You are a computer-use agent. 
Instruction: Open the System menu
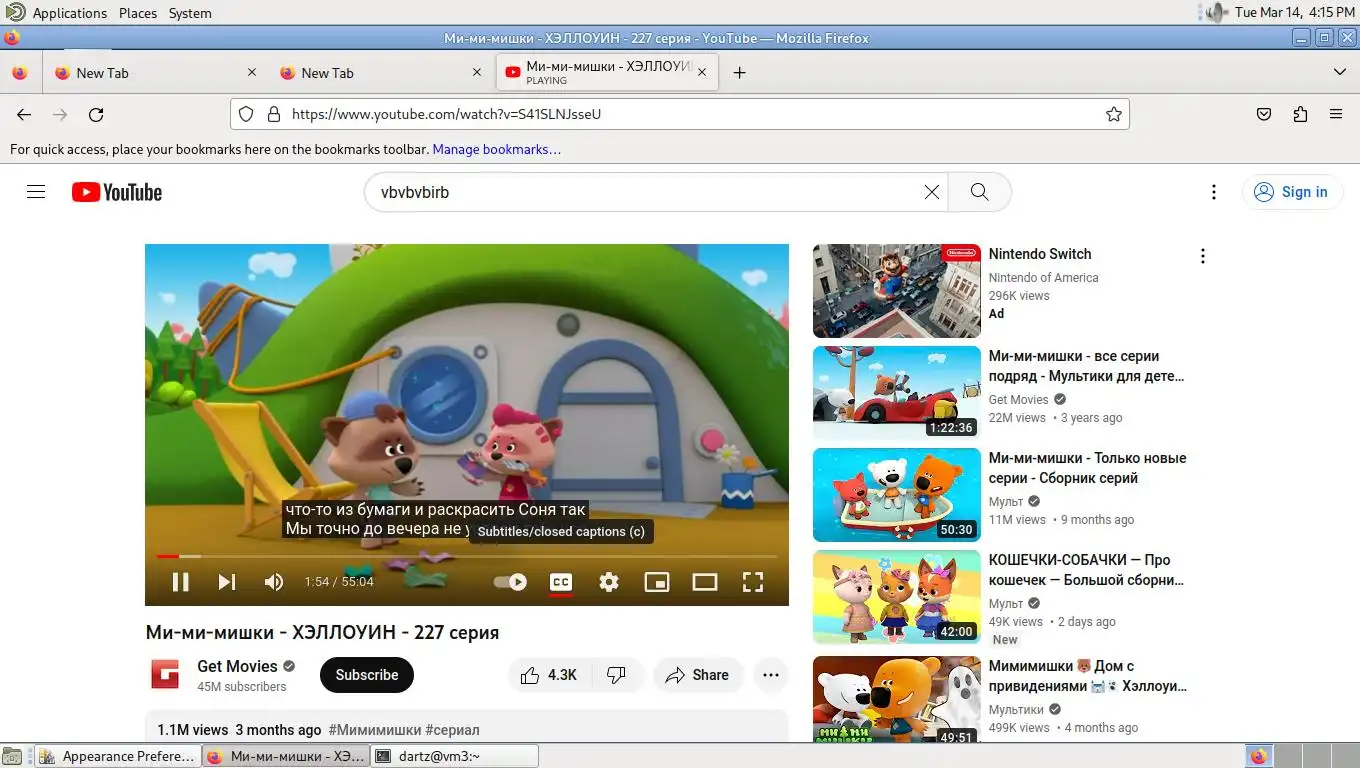(190, 13)
